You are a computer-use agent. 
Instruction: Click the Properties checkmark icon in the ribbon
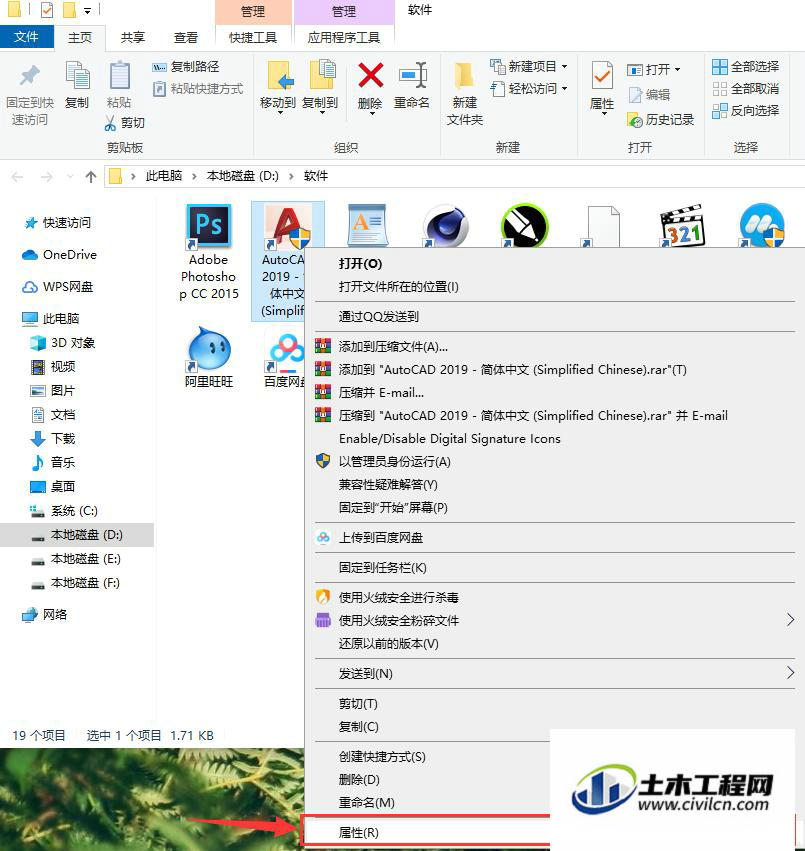coord(602,76)
